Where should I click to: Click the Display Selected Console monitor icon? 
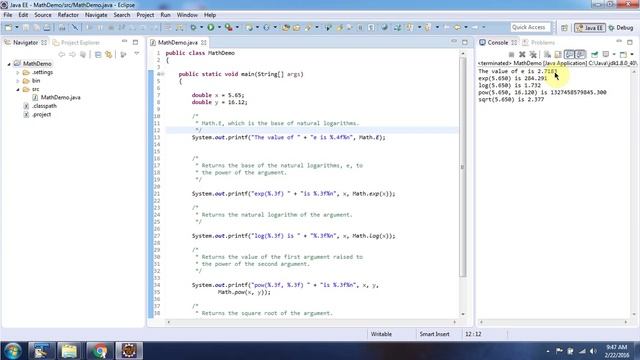pos(605,54)
